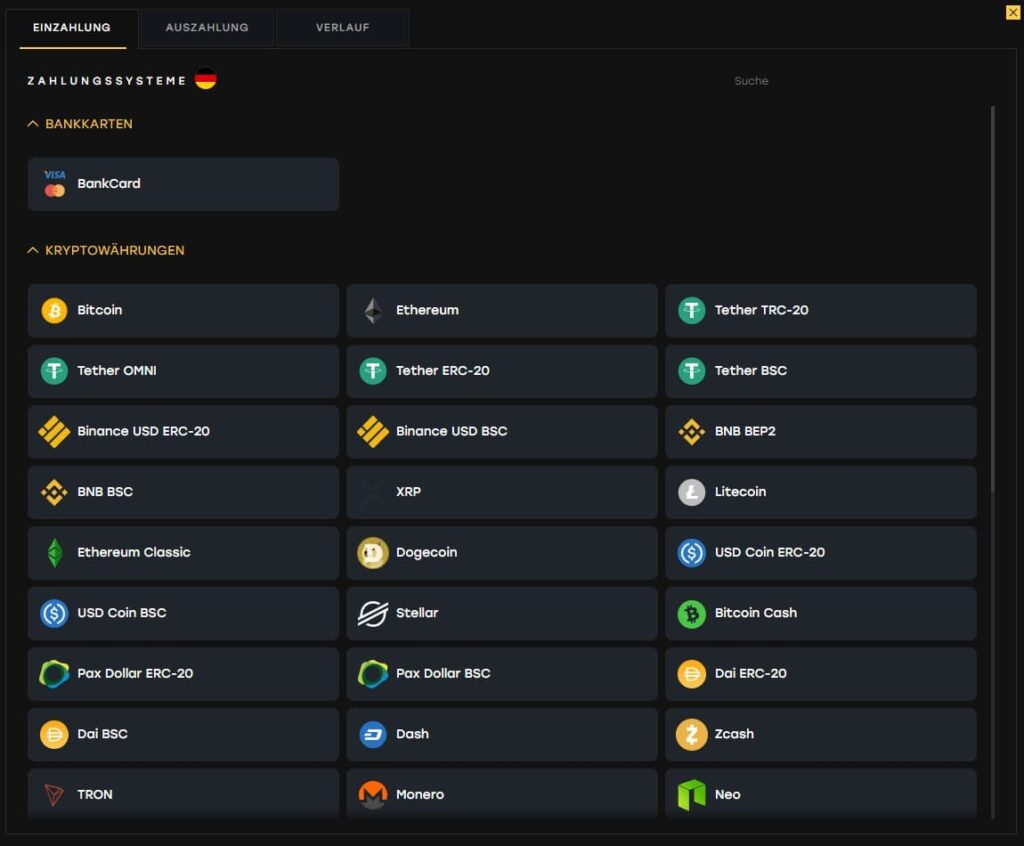Screen dimensions: 1024x846
Task: Click the Monero logo icon
Action: pyautogui.click(x=372, y=794)
